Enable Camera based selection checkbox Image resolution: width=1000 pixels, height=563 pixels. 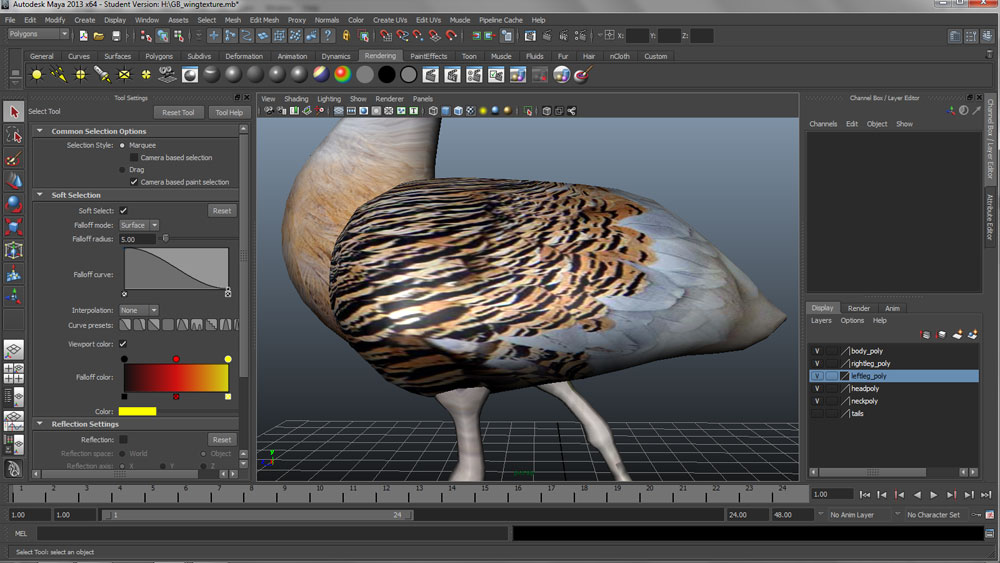pyautogui.click(x=135, y=158)
